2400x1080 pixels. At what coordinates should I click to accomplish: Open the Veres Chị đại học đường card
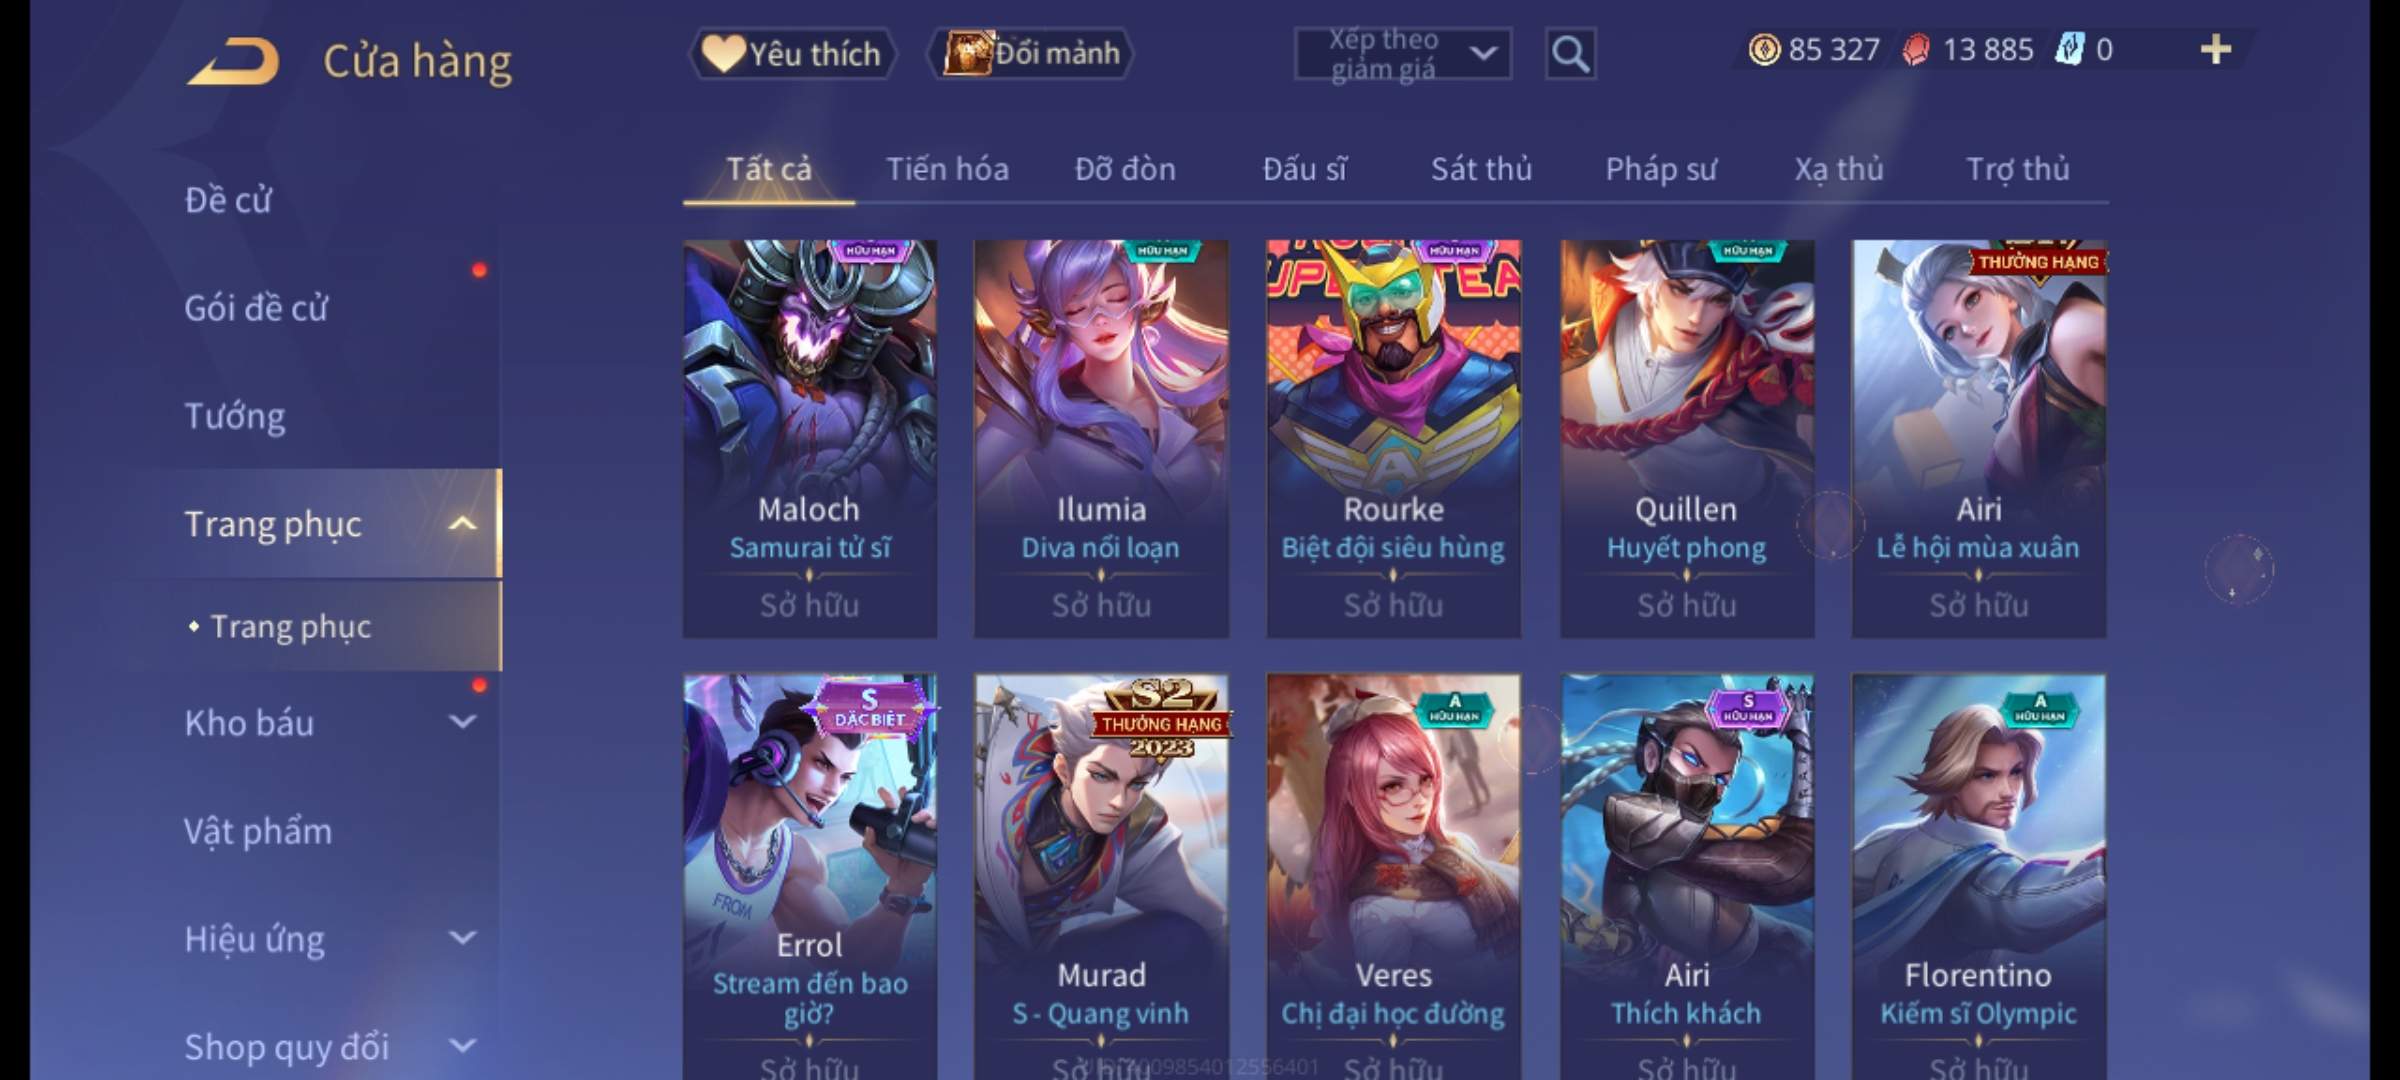coord(1393,876)
